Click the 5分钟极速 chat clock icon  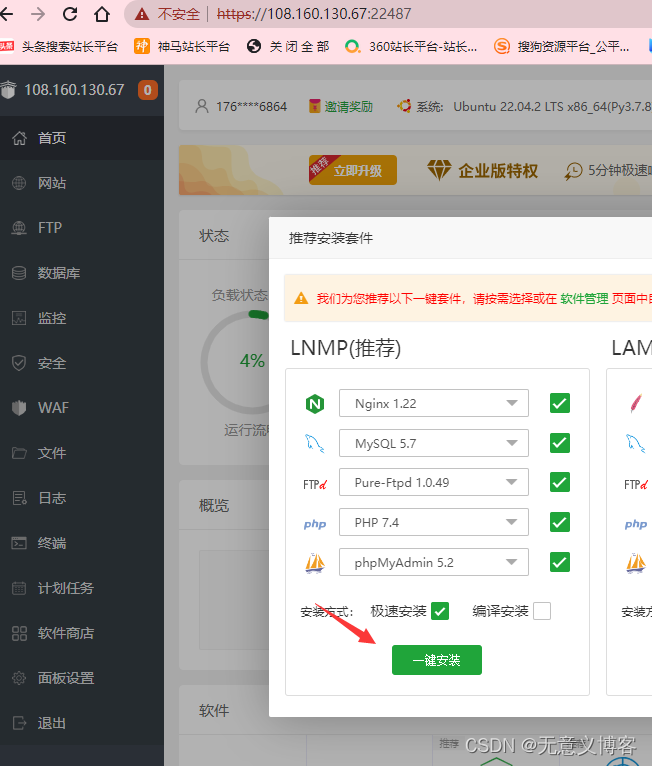pos(573,170)
